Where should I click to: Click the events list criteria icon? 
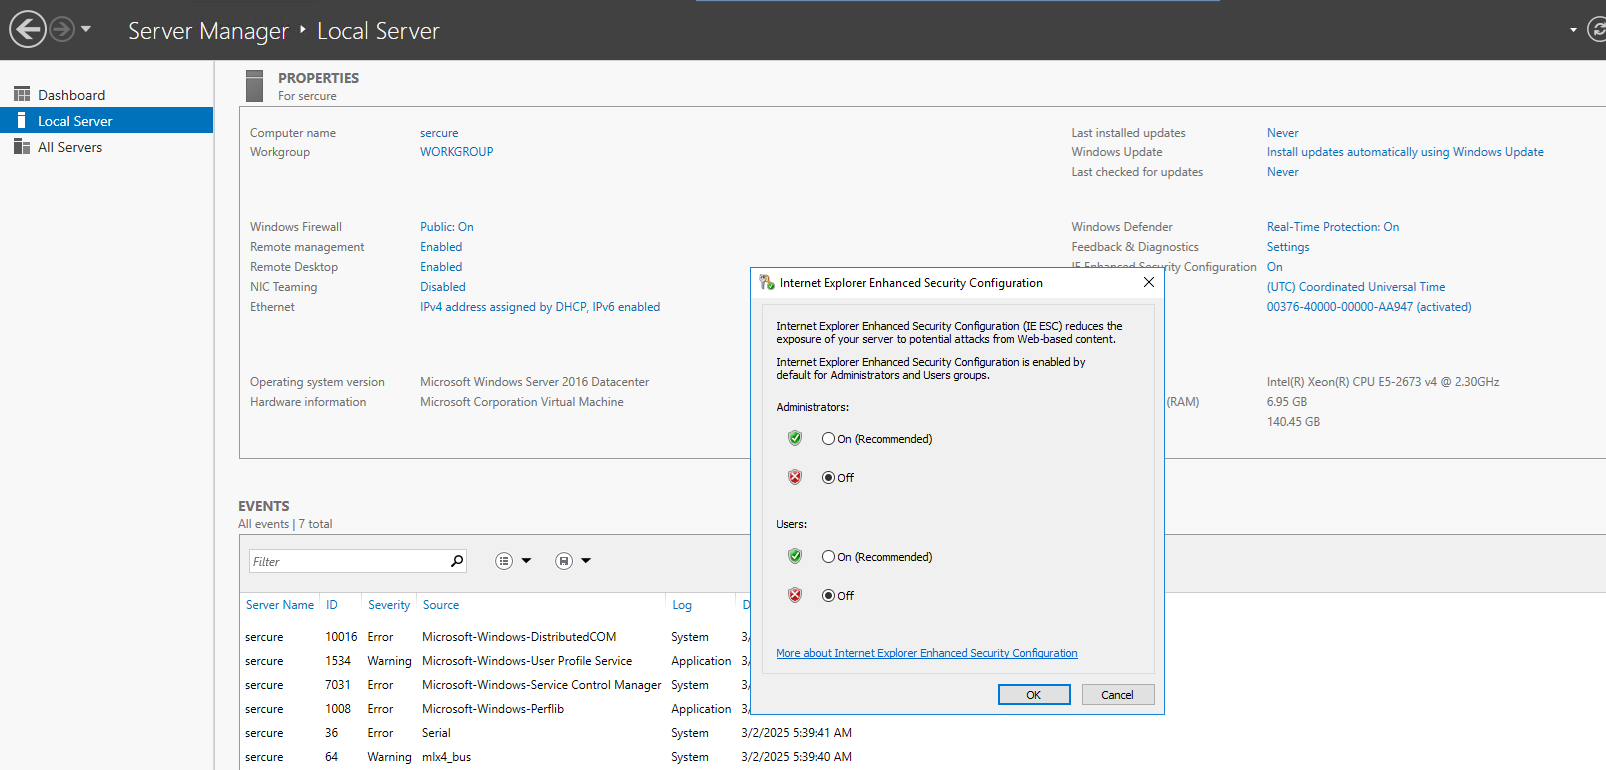point(504,561)
